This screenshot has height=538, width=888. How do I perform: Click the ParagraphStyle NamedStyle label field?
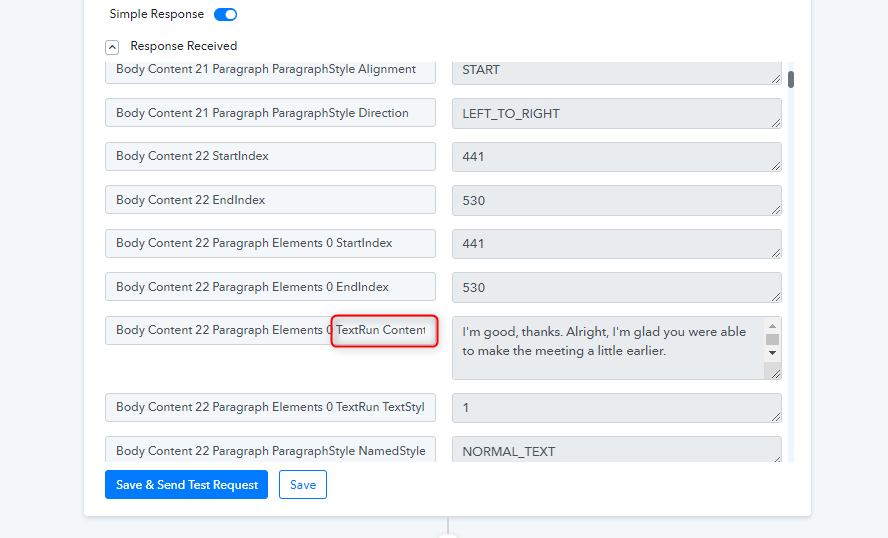pos(270,451)
